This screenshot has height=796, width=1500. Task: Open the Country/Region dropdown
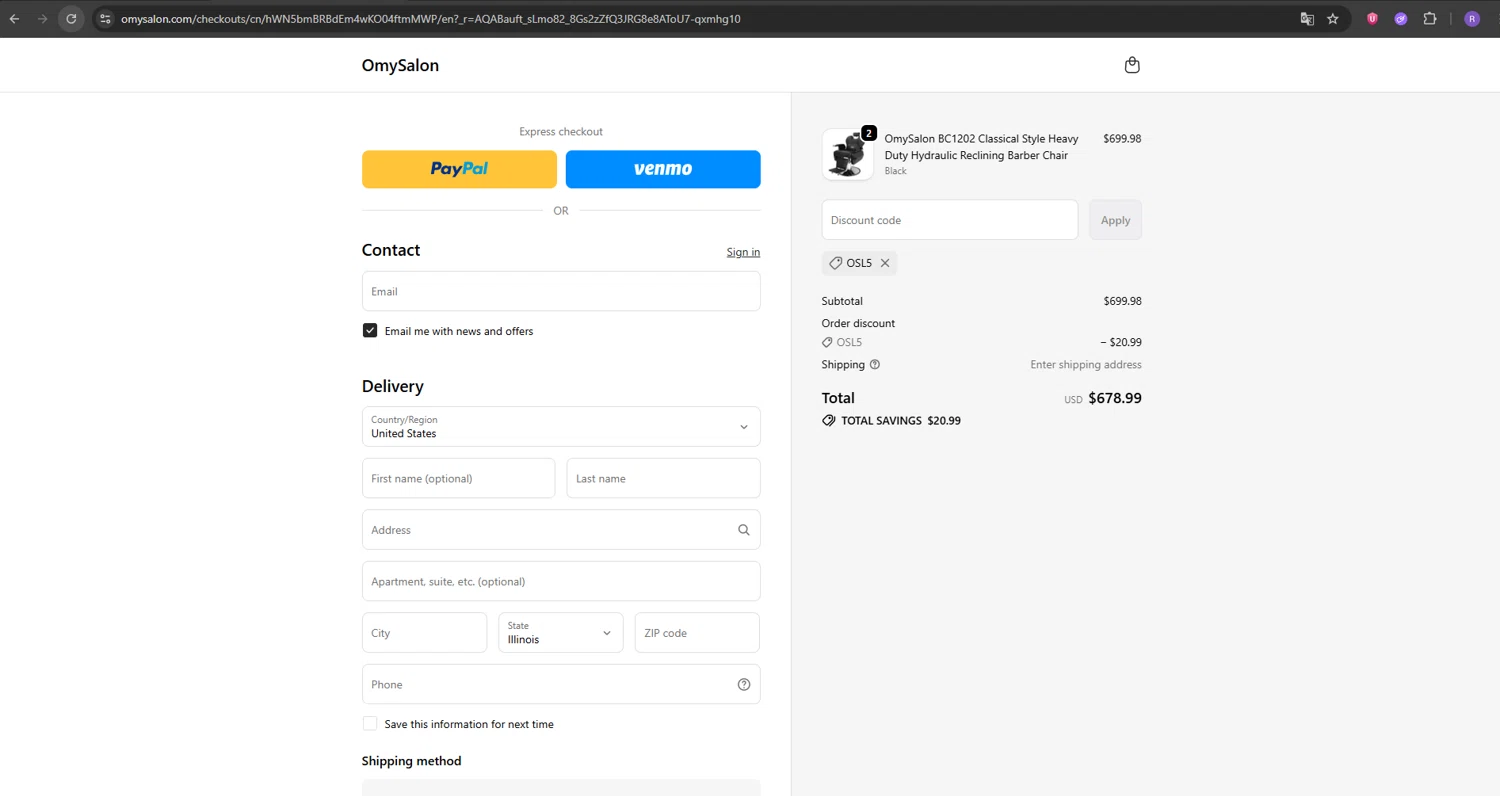coord(561,426)
